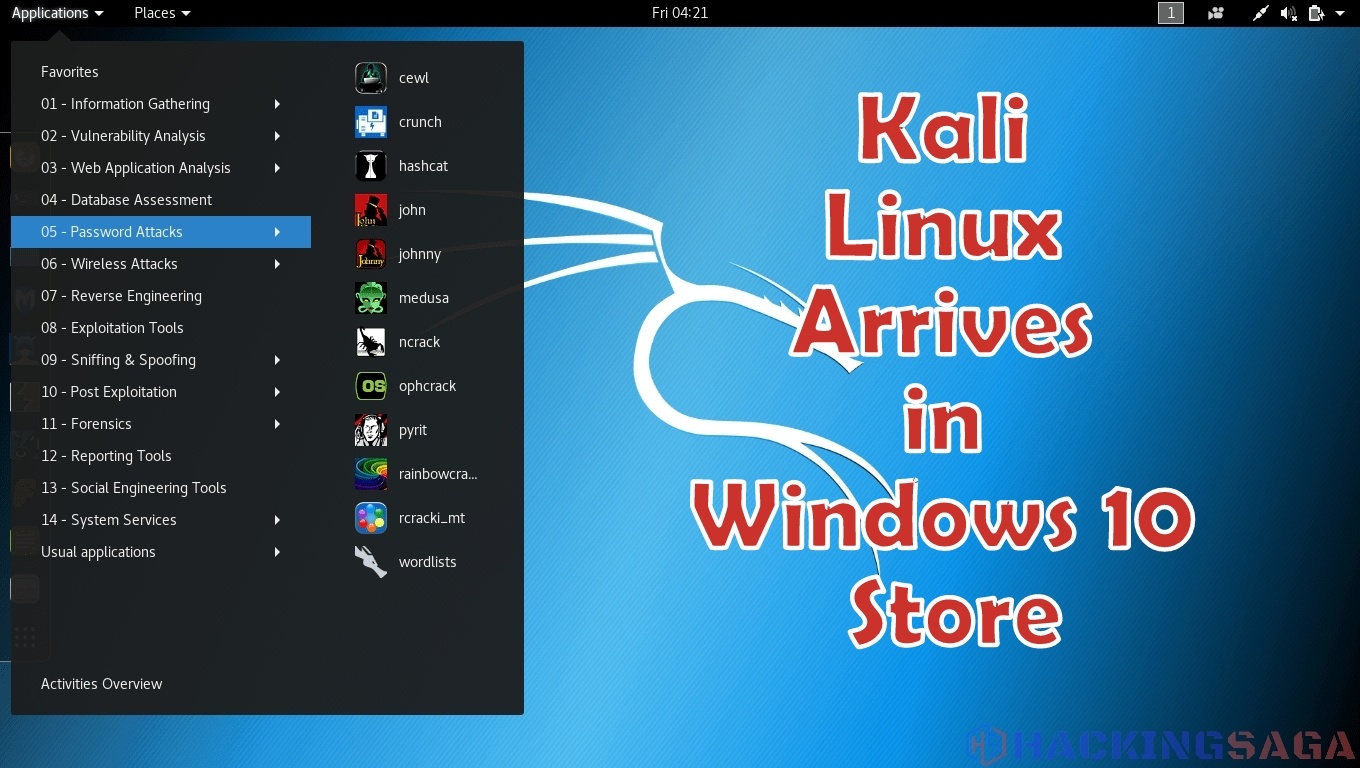Click the "johnny" label text
Image resolution: width=1360 pixels, height=768 pixels.
tap(420, 254)
